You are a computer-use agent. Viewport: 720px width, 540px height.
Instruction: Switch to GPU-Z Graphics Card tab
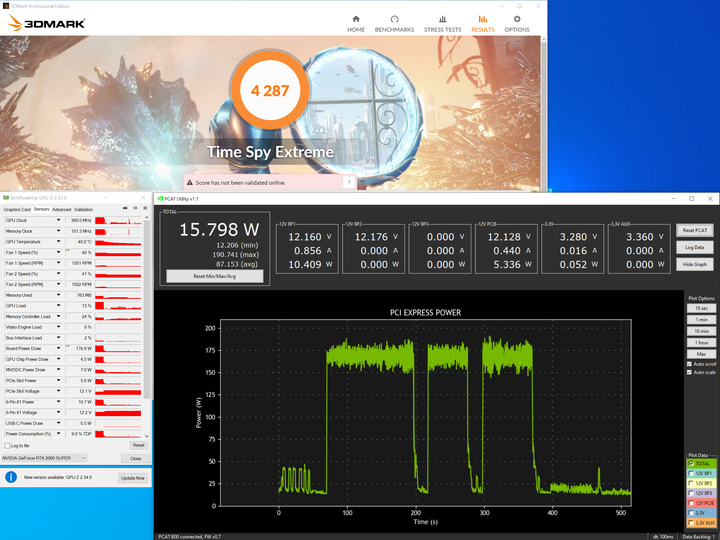17,209
